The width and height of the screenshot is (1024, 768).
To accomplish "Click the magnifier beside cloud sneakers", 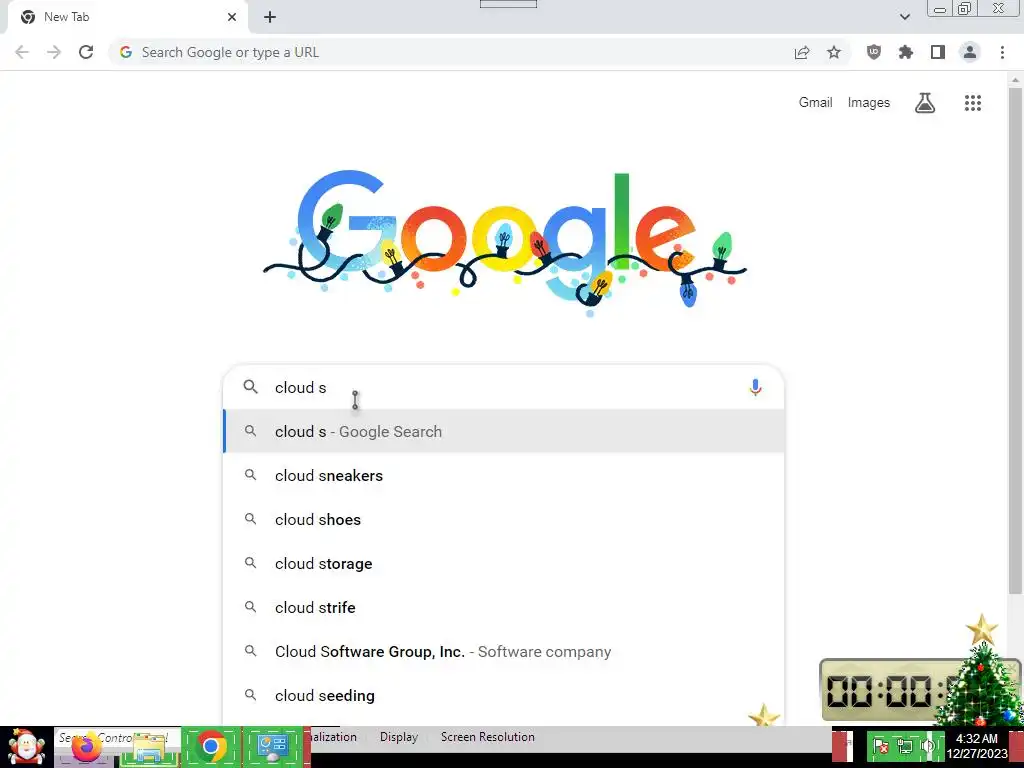I will pyautogui.click(x=251, y=475).
